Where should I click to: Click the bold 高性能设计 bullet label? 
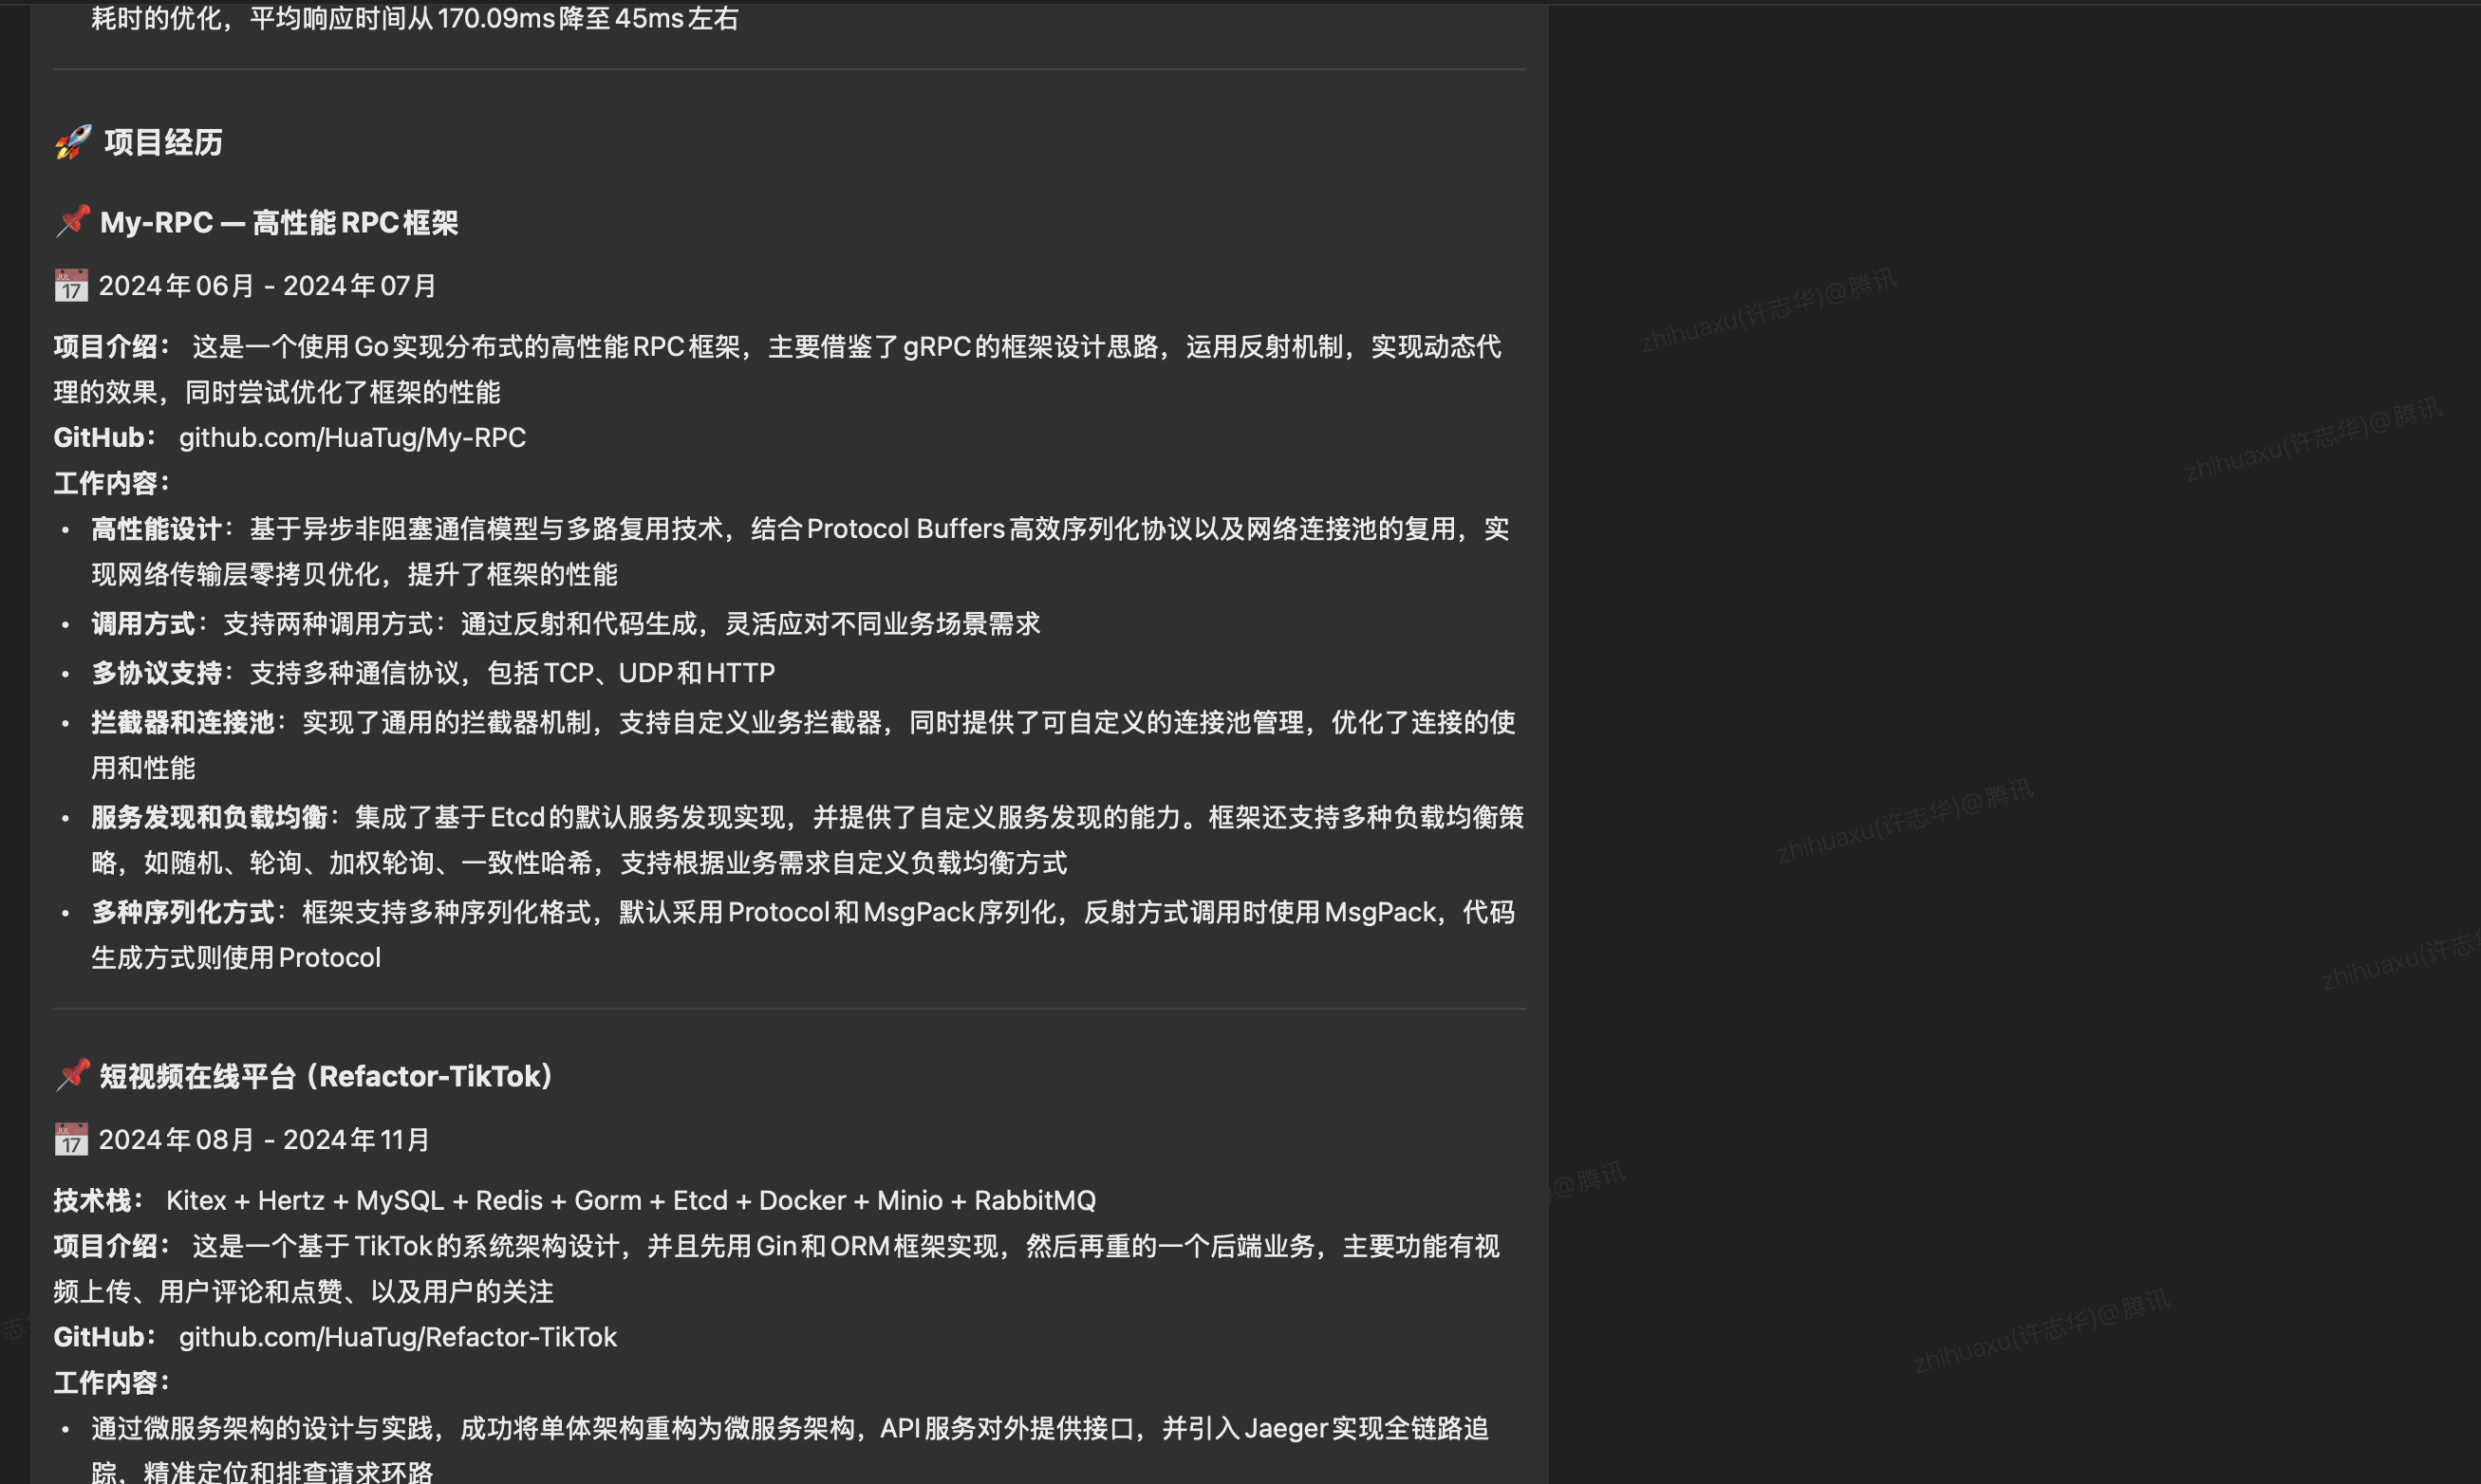point(156,529)
